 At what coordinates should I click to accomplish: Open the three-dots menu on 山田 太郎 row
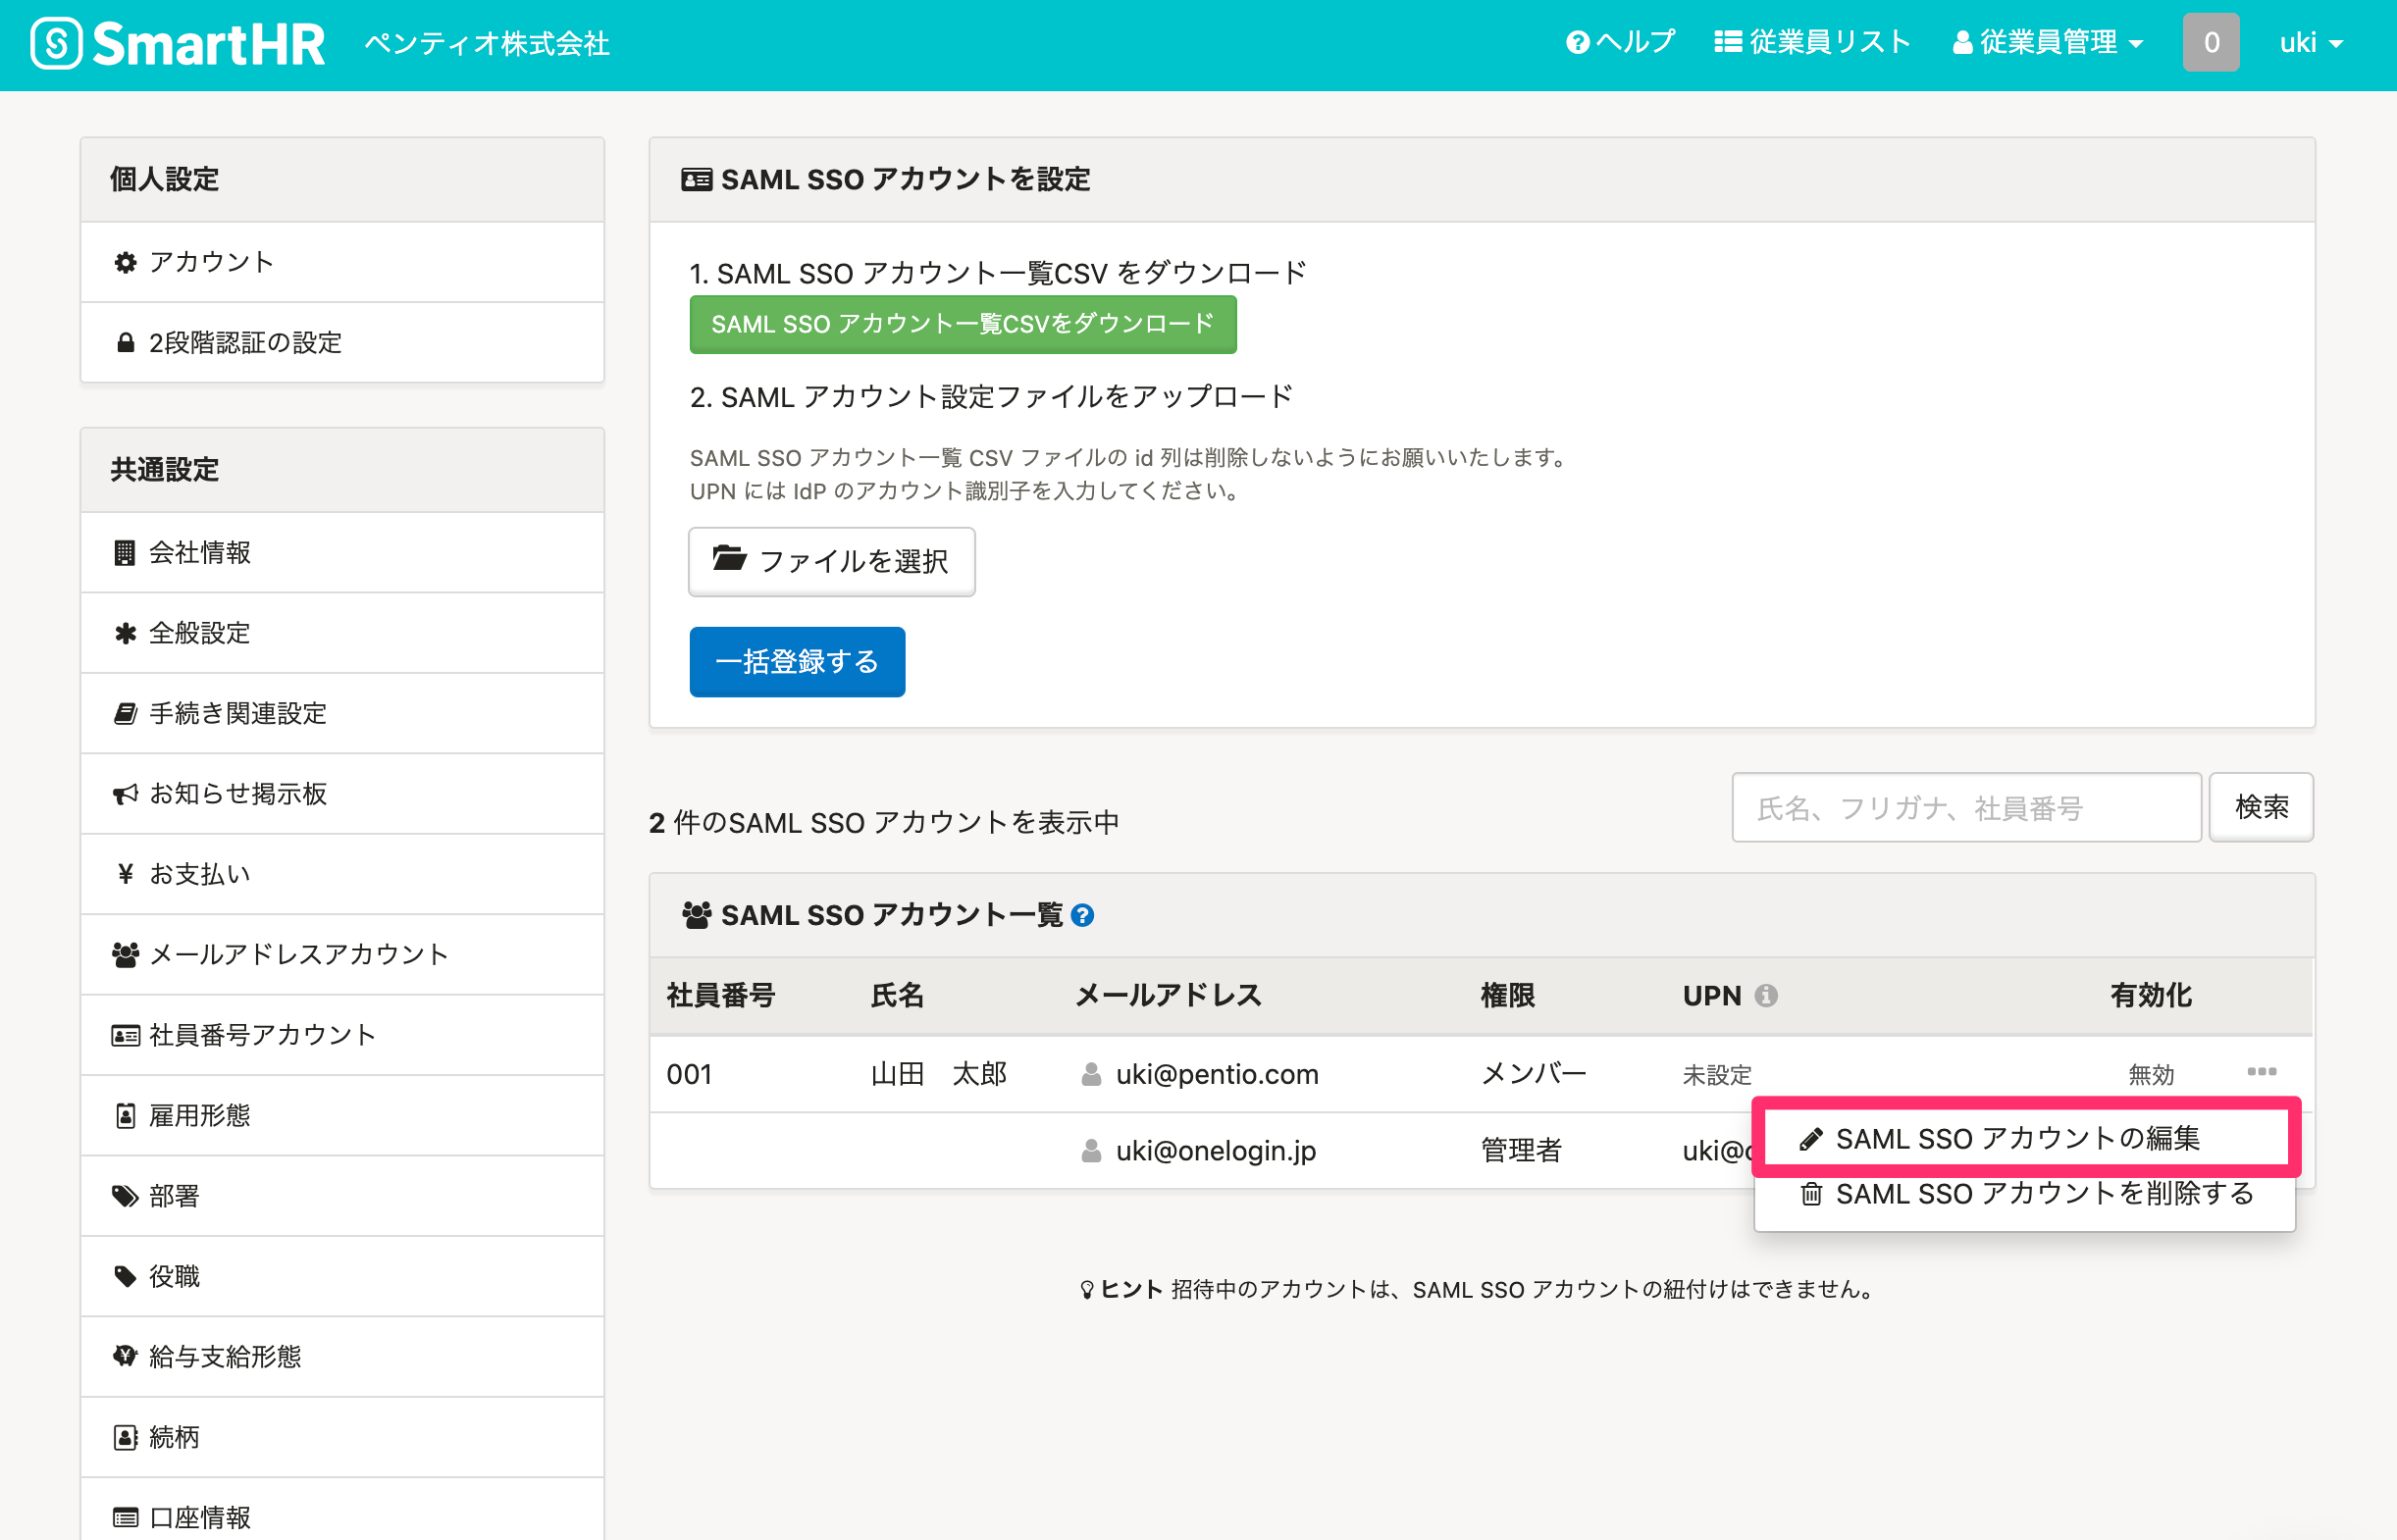pyautogui.click(x=2261, y=1071)
